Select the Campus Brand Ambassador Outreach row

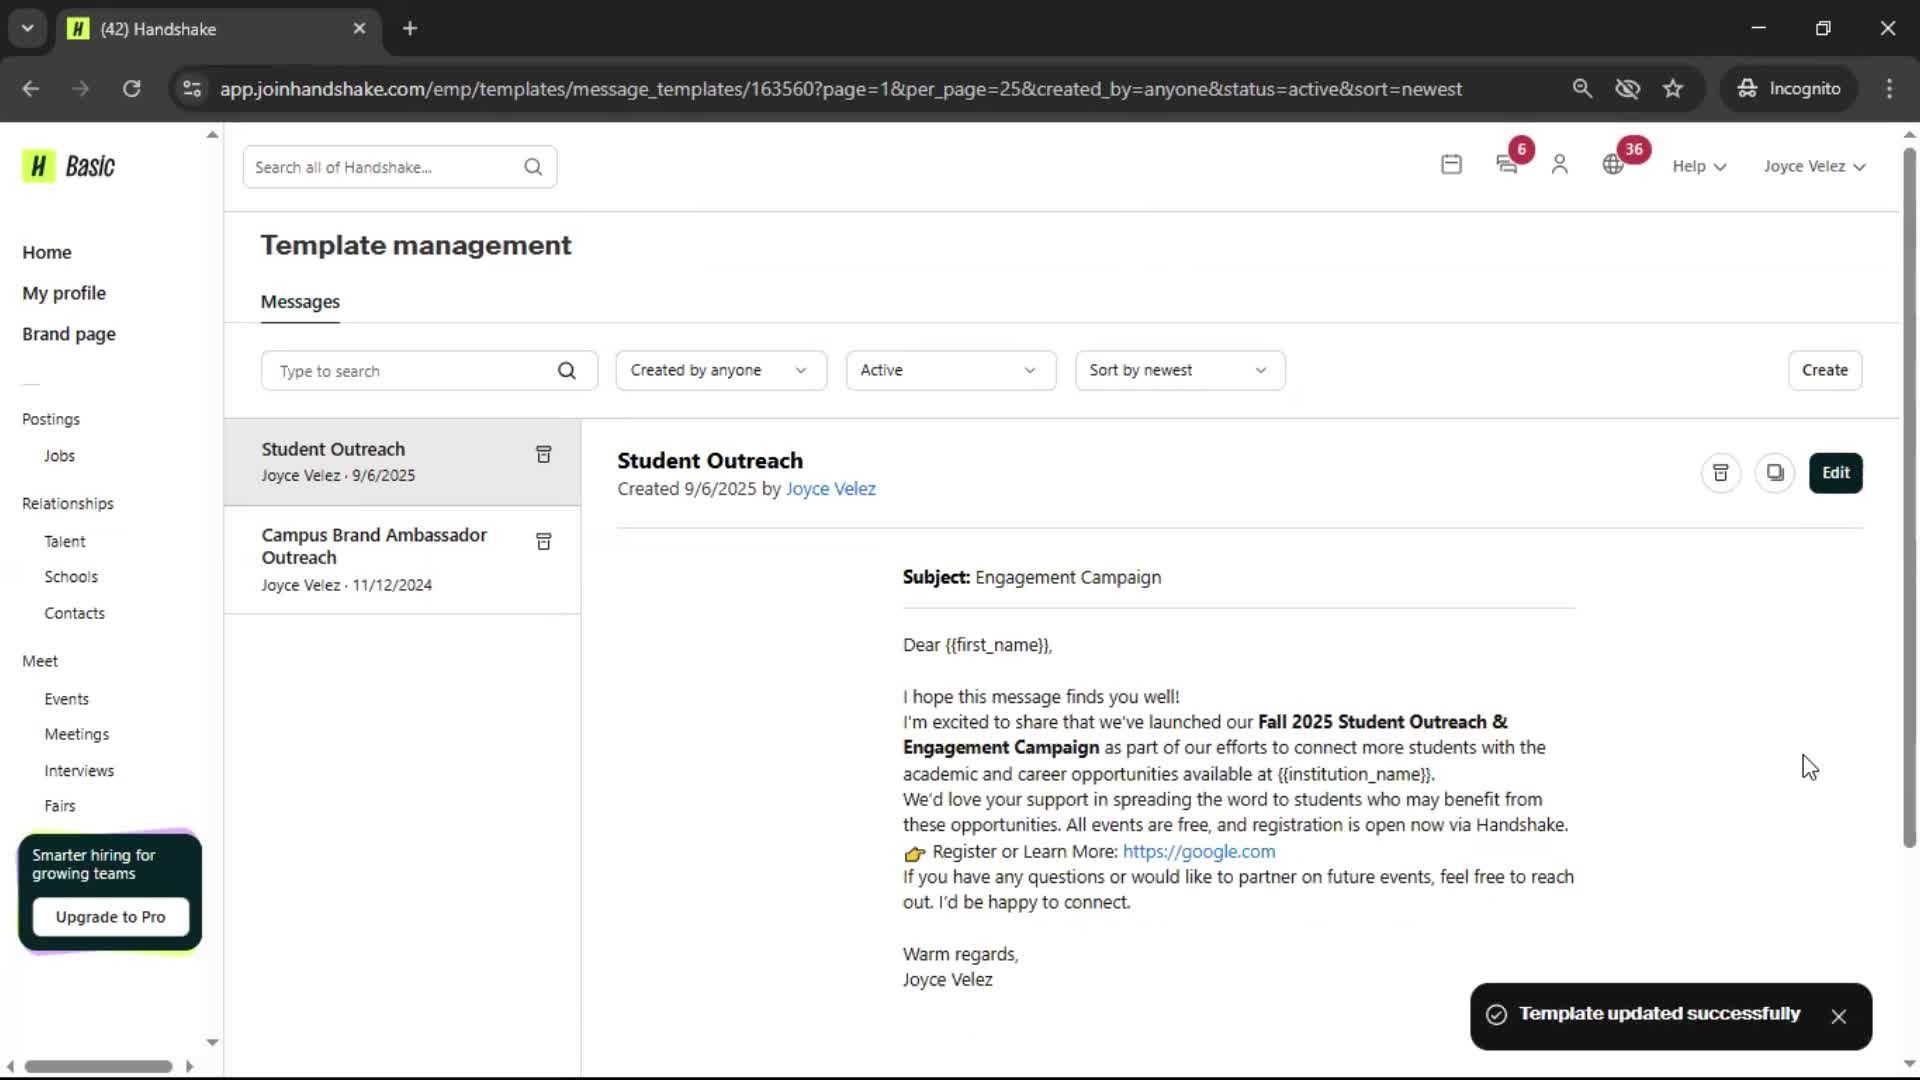[x=402, y=560]
